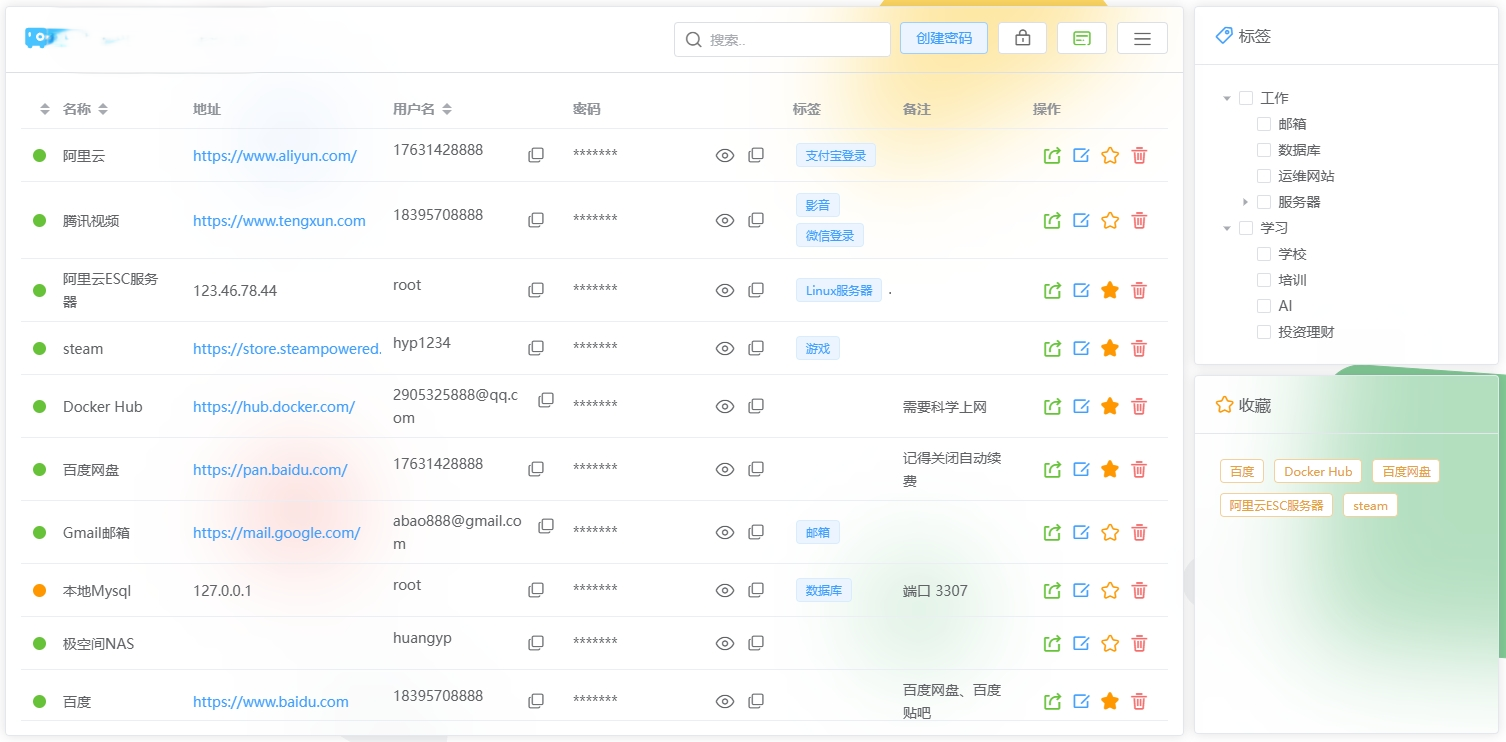
Task: Check the 邮箱 tag checkbox
Action: coord(1264,123)
